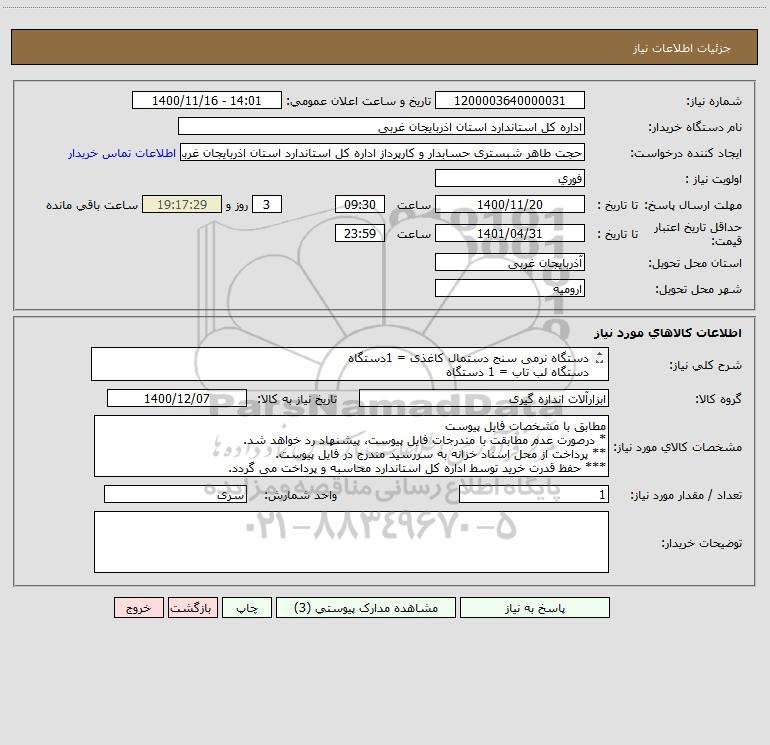This screenshot has width=770, height=745.
Task: Click the goods specifications text area
Action: (x=351, y=446)
